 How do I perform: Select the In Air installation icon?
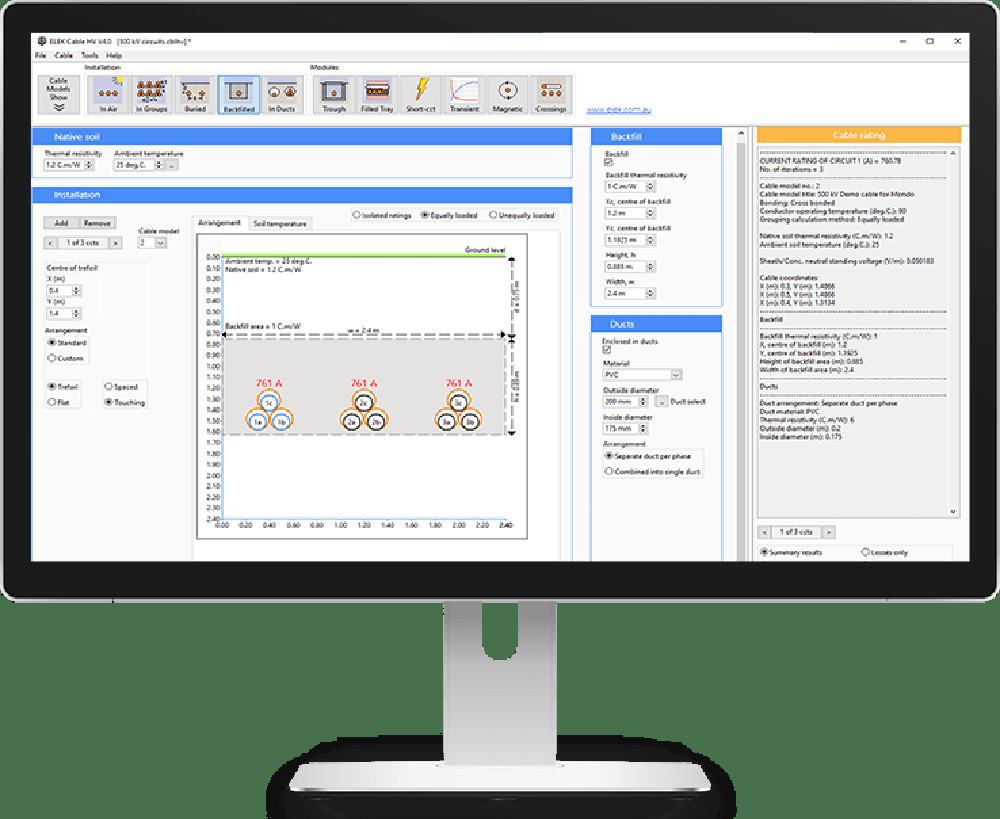(x=108, y=94)
